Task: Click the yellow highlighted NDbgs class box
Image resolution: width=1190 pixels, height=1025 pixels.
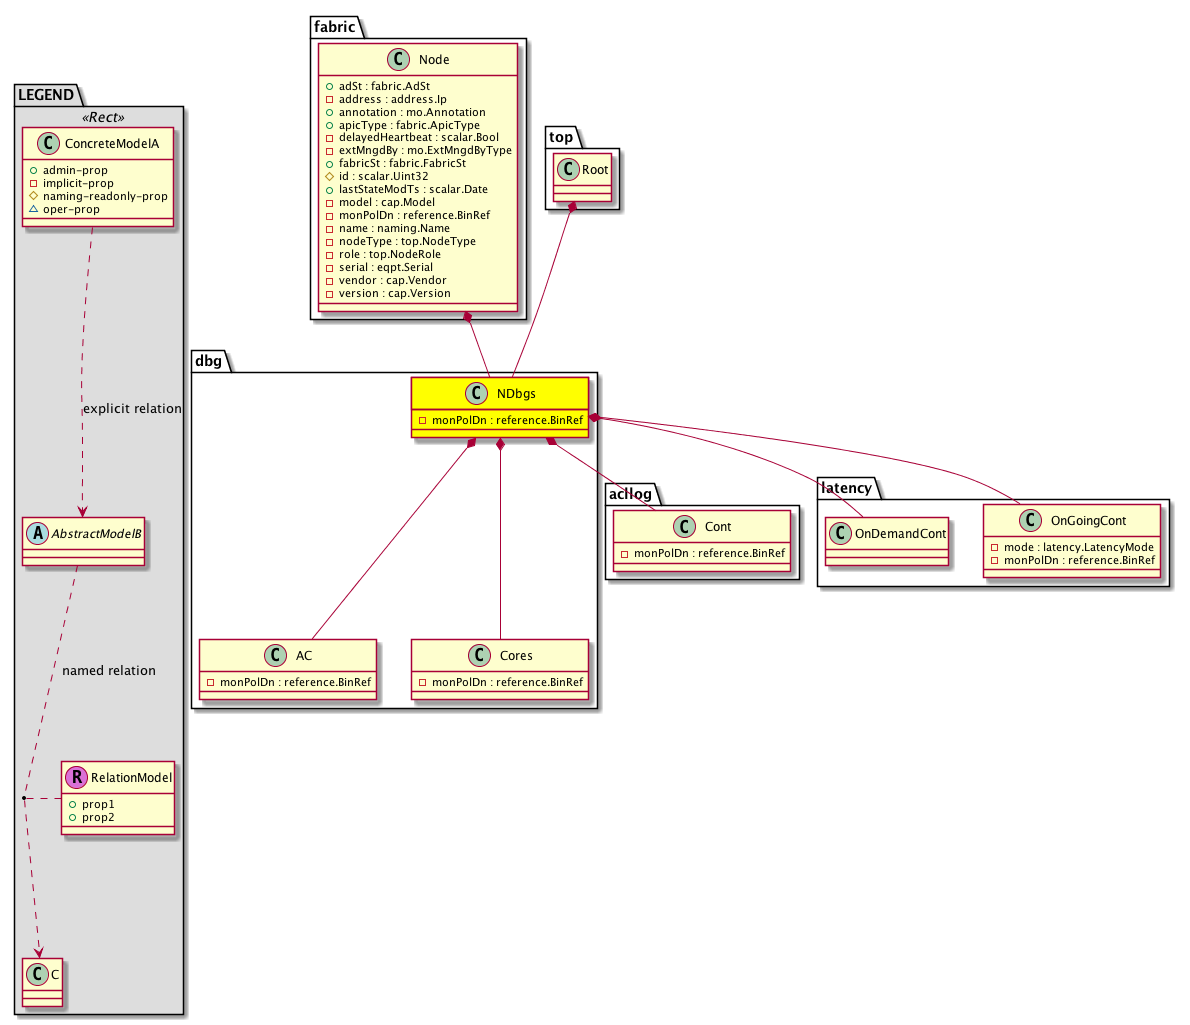Action: coord(499,407)
